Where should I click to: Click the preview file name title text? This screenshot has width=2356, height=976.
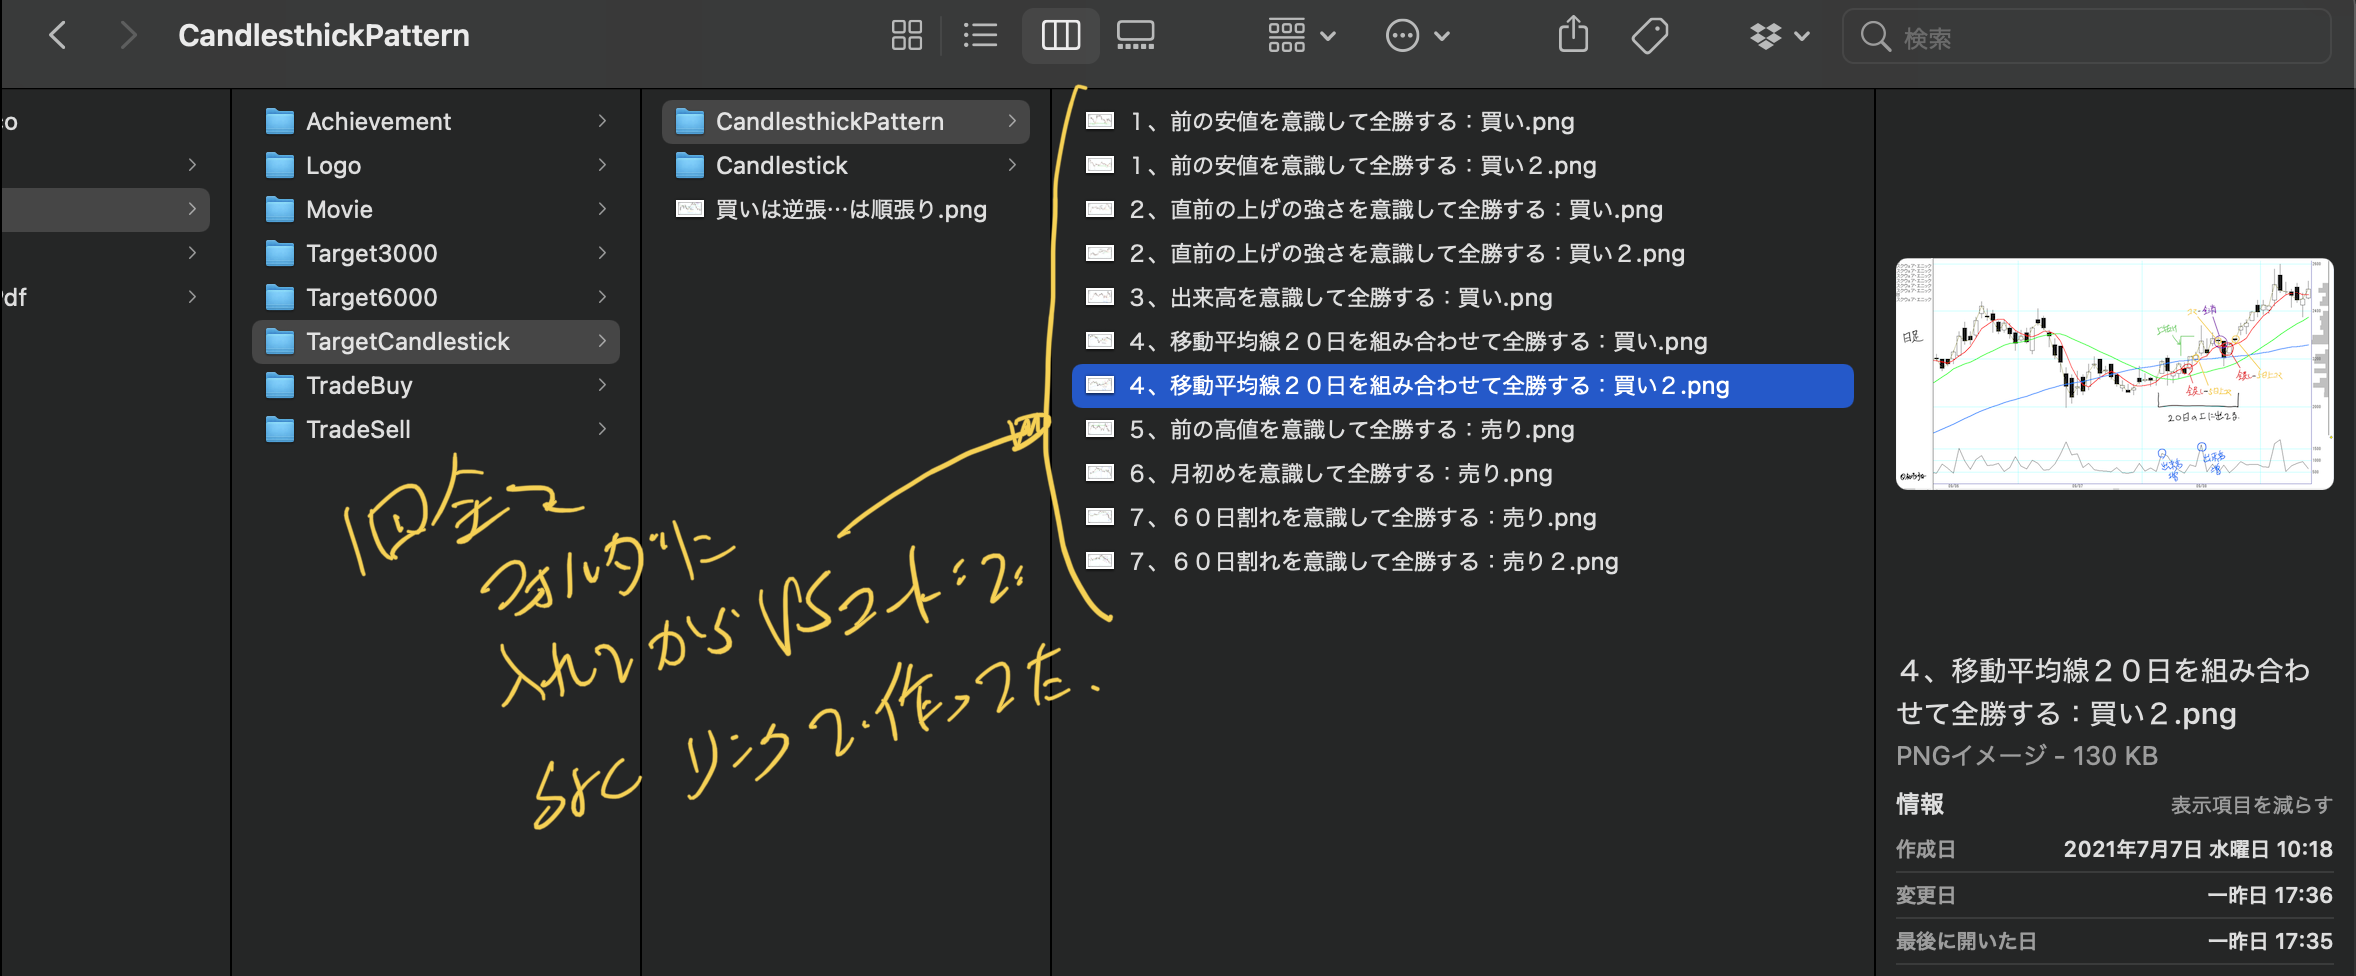click(2104, 692)
